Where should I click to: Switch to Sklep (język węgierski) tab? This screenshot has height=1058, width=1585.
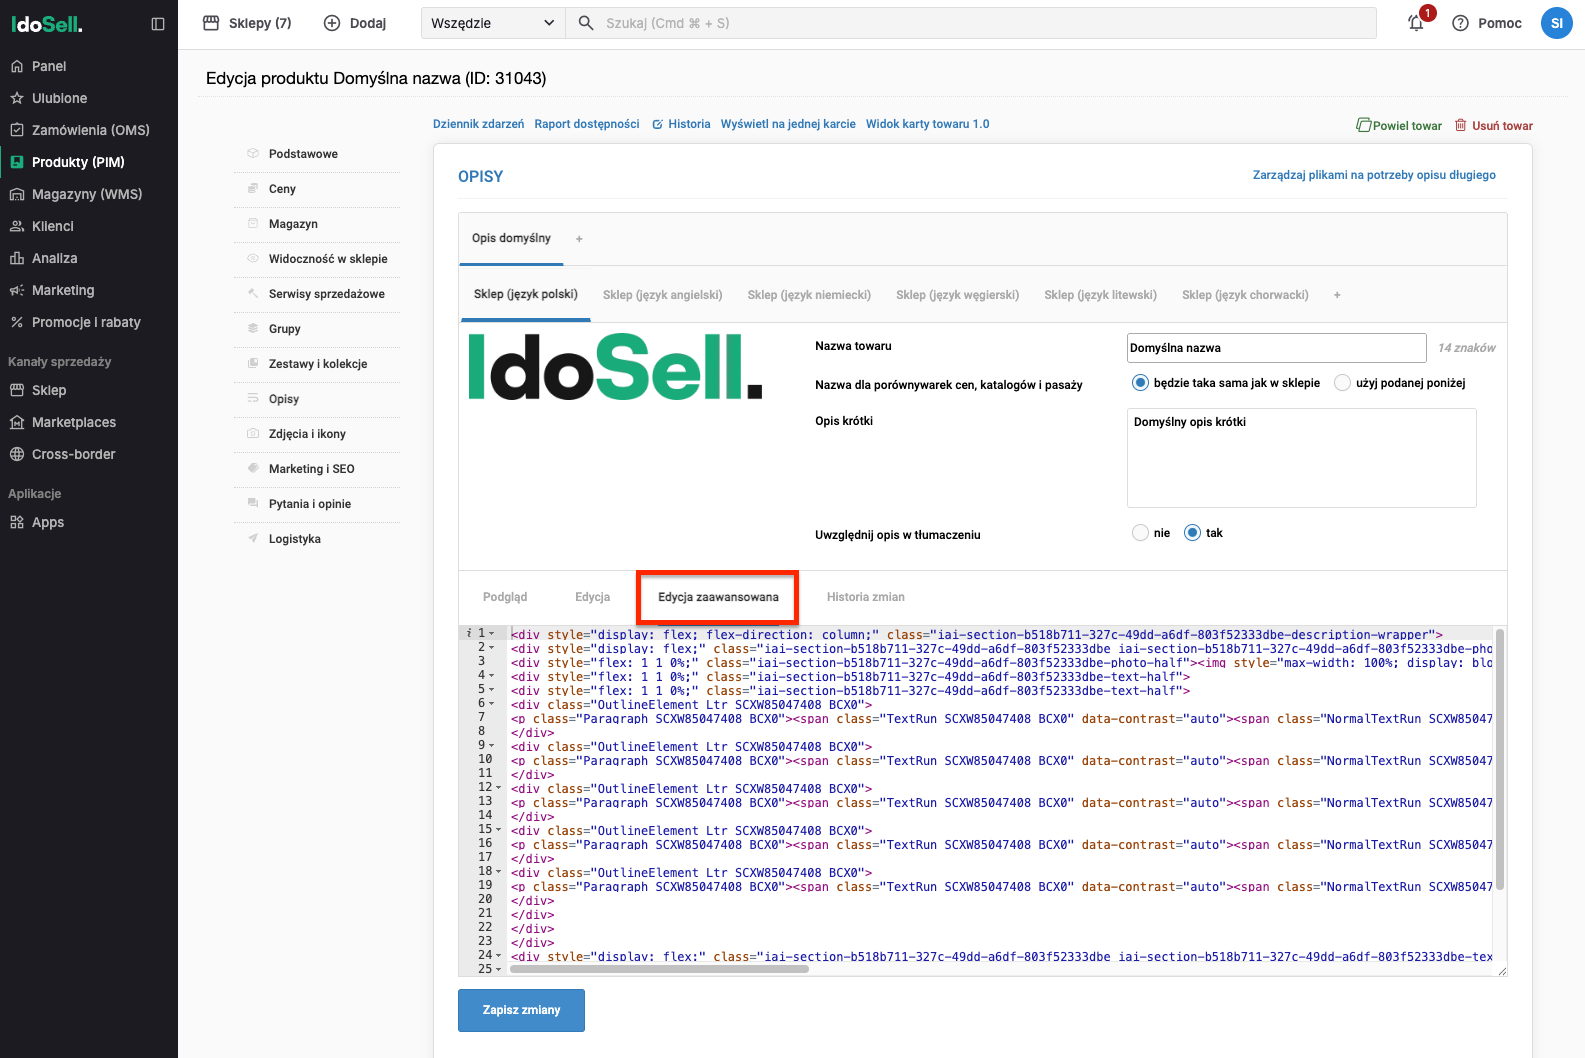pyautogui.click(x=957, y=295)
